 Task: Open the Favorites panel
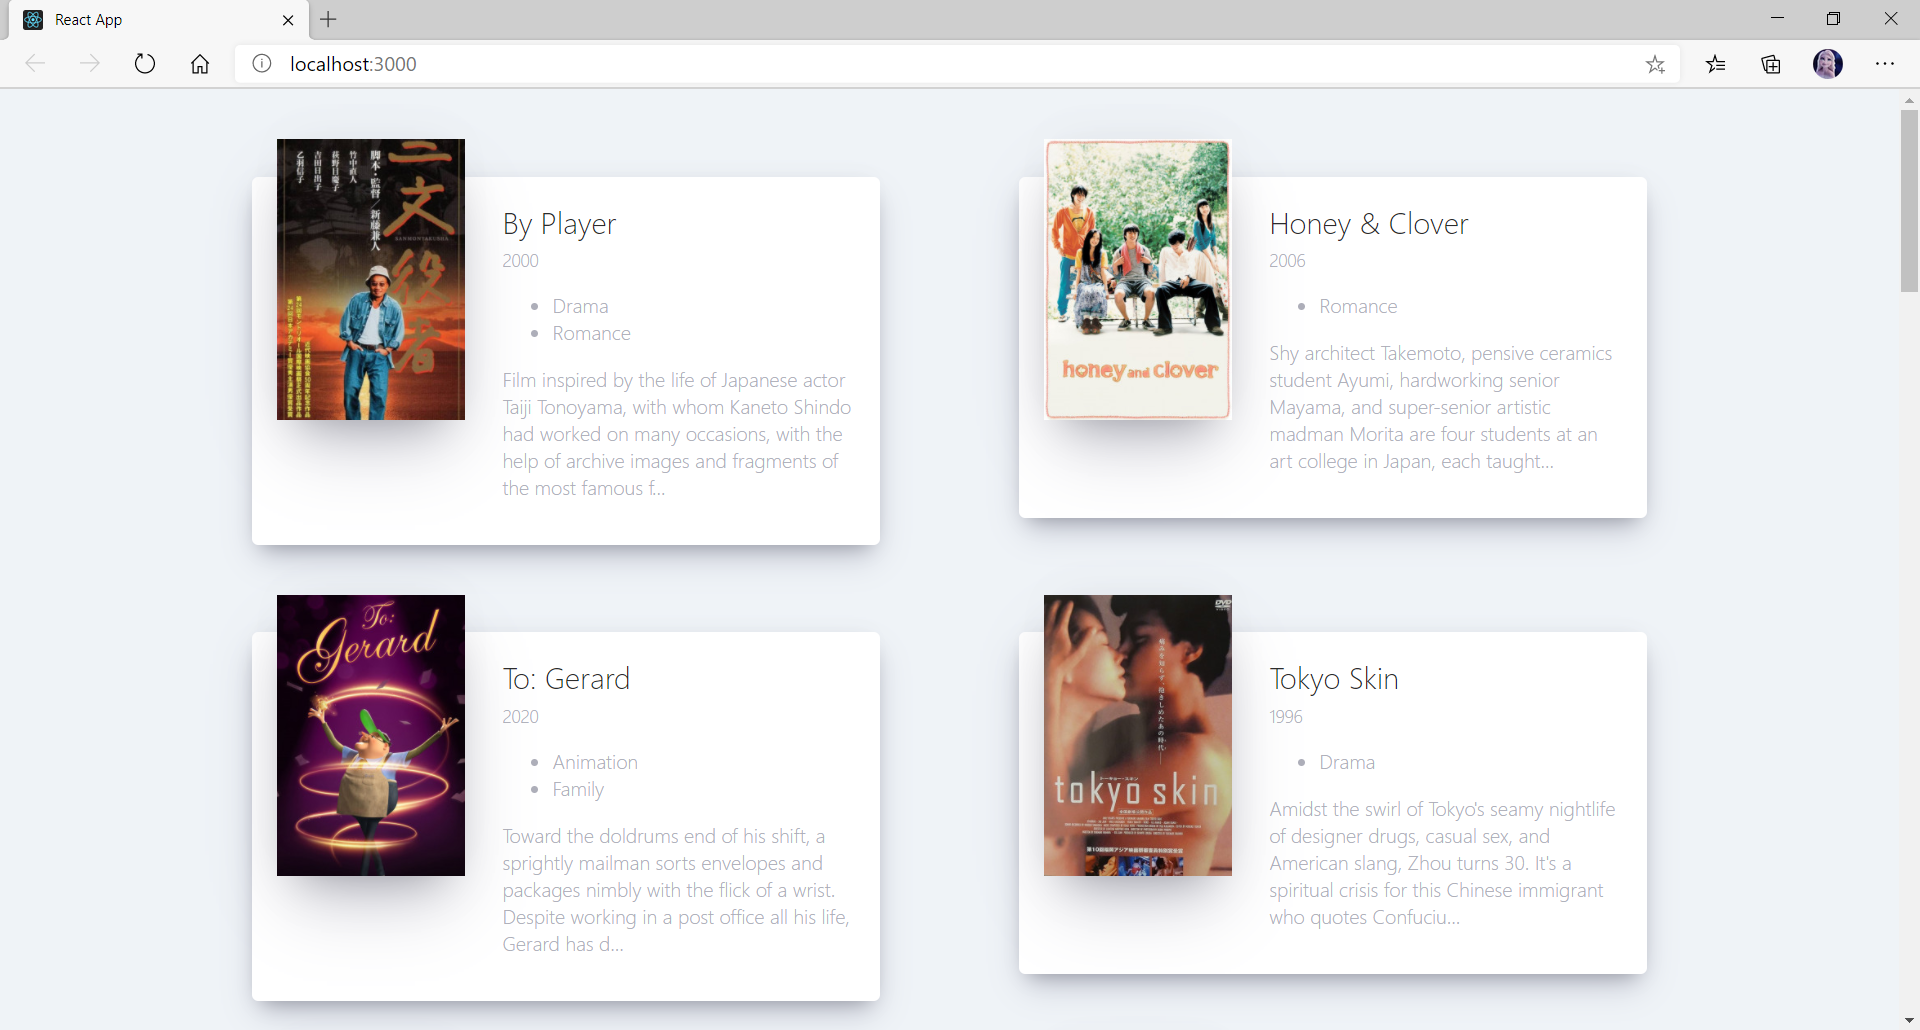(1716, 63)
